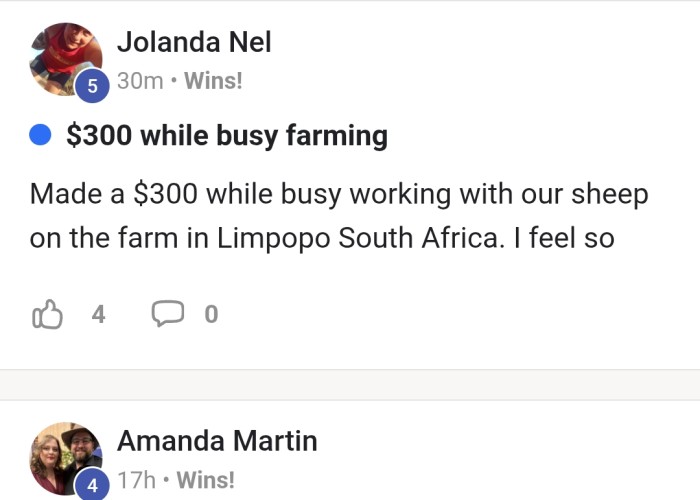Open the Wins! category on Jolanda's post
Screen dimensions: 700x500
click(x=213, y=81)
